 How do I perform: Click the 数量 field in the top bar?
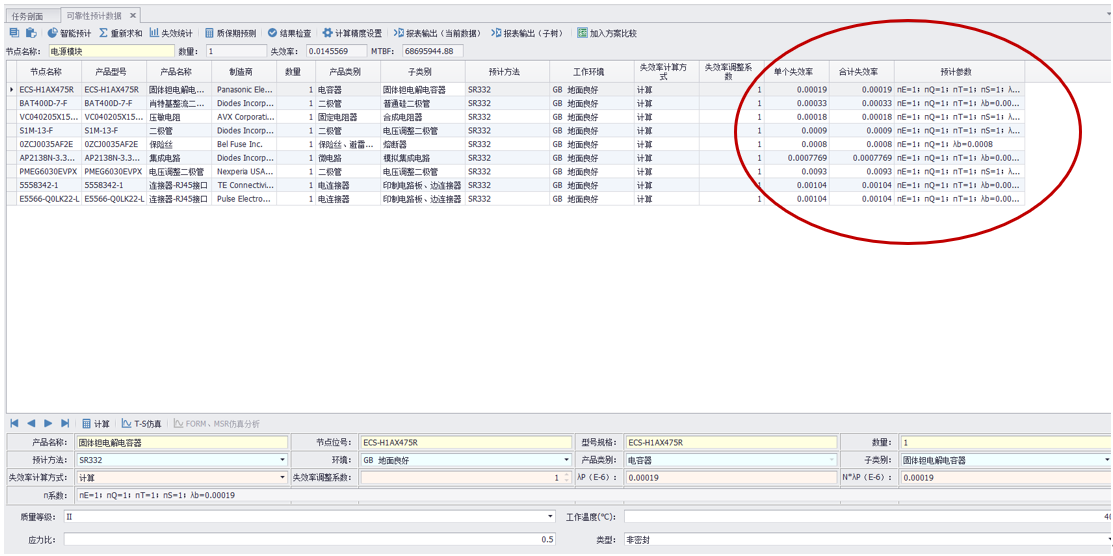(x=235, y=51)
